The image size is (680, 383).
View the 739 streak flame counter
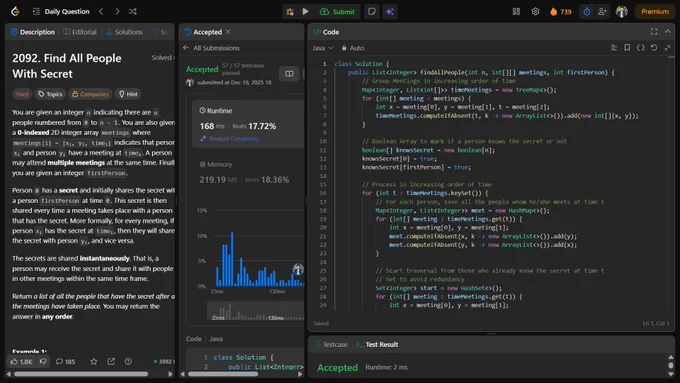[x=561, y=12]
